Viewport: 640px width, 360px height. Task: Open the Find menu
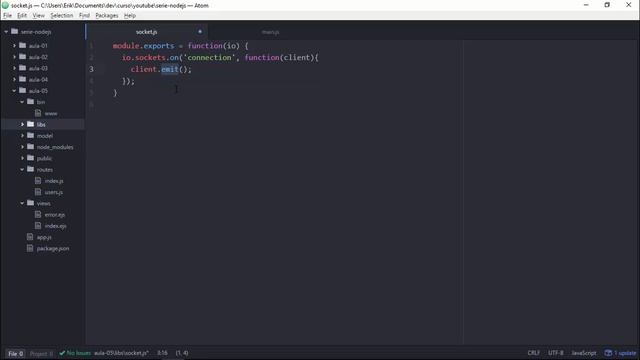[84, 16]
